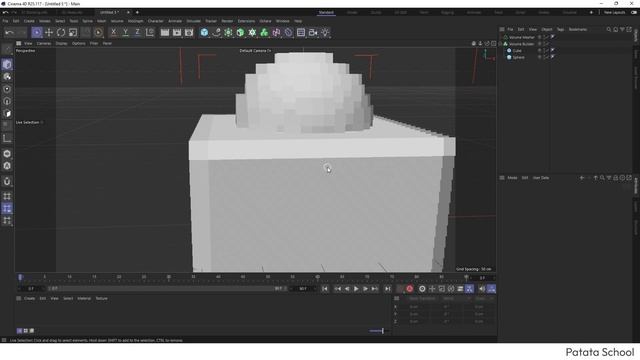This screenshot has height=360, width=640.
Task: Add a Cube primitive from toolbar
Action: [204, 32]
